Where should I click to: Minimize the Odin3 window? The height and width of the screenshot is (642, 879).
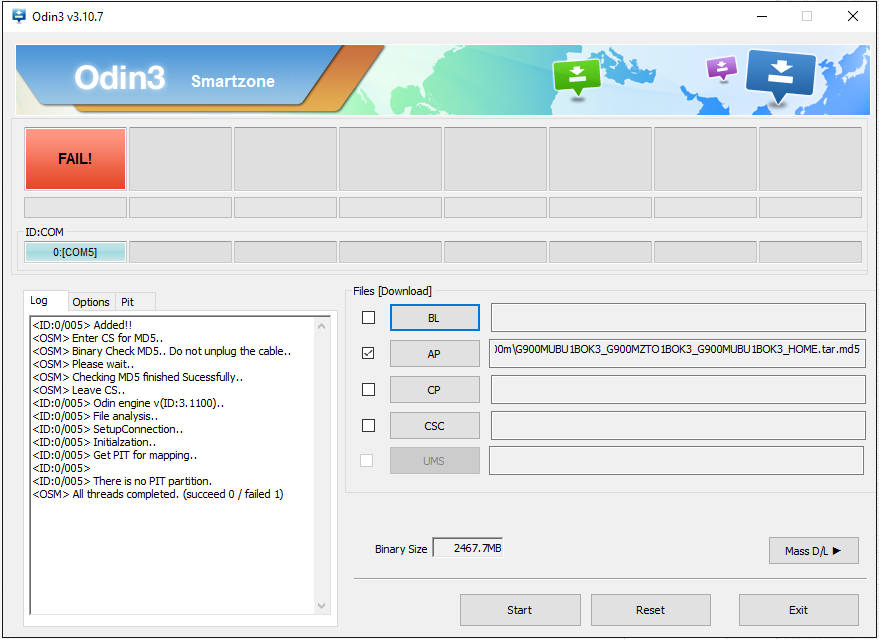[762, 16]
